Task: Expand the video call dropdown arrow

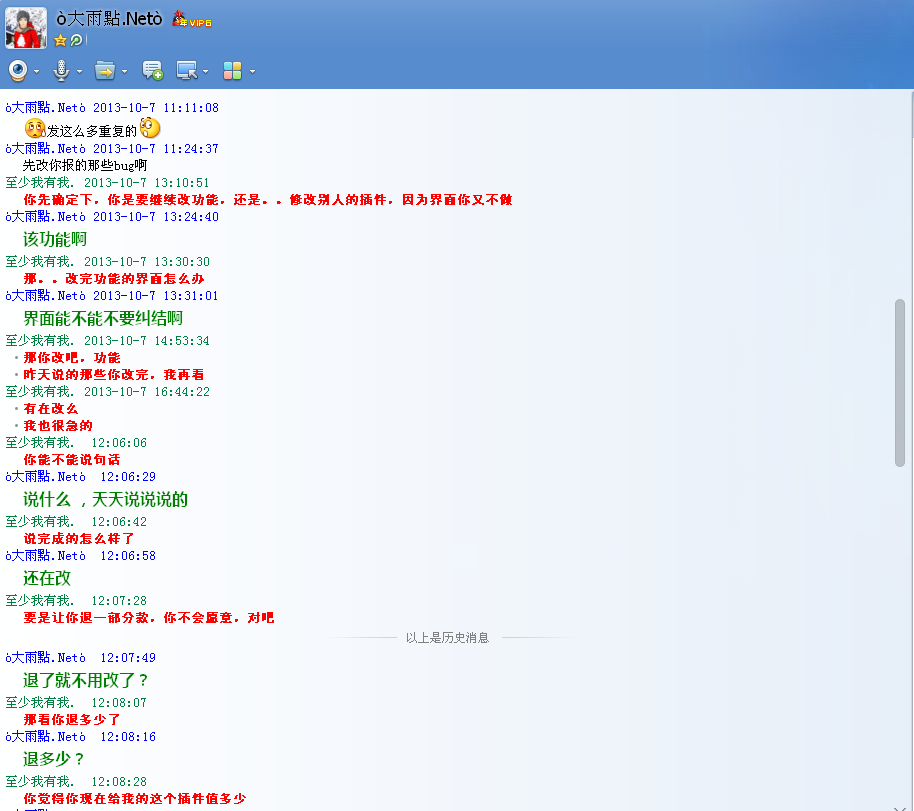Action: pos(36,71)
